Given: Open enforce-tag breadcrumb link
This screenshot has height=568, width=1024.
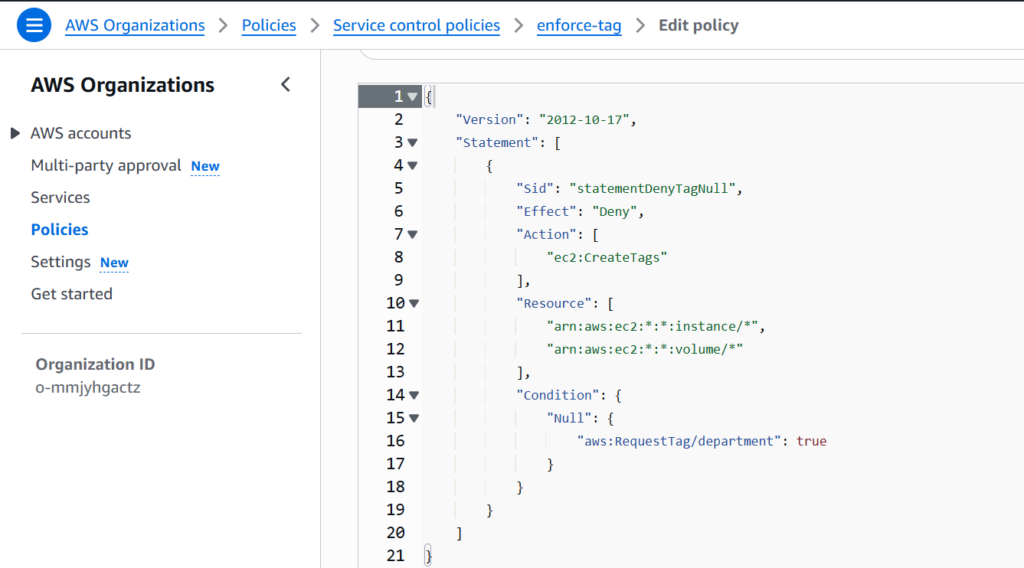Looking at the screenshot, I should pos(579,25).
